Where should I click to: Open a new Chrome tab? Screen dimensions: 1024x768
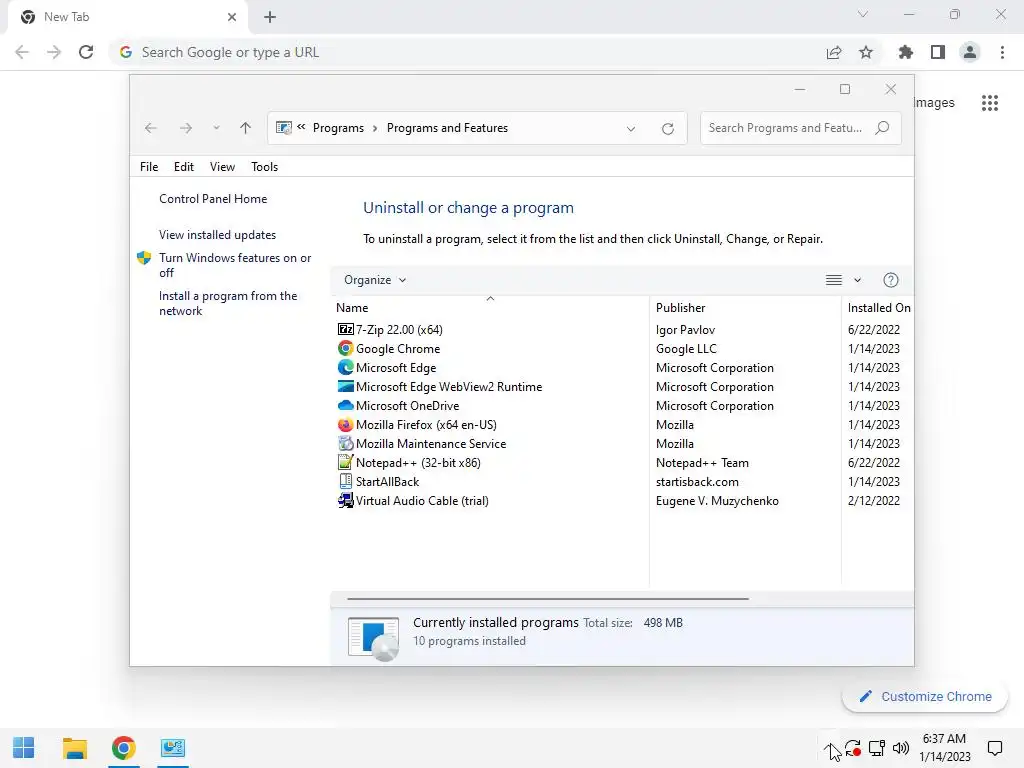[x=270, y=17]
